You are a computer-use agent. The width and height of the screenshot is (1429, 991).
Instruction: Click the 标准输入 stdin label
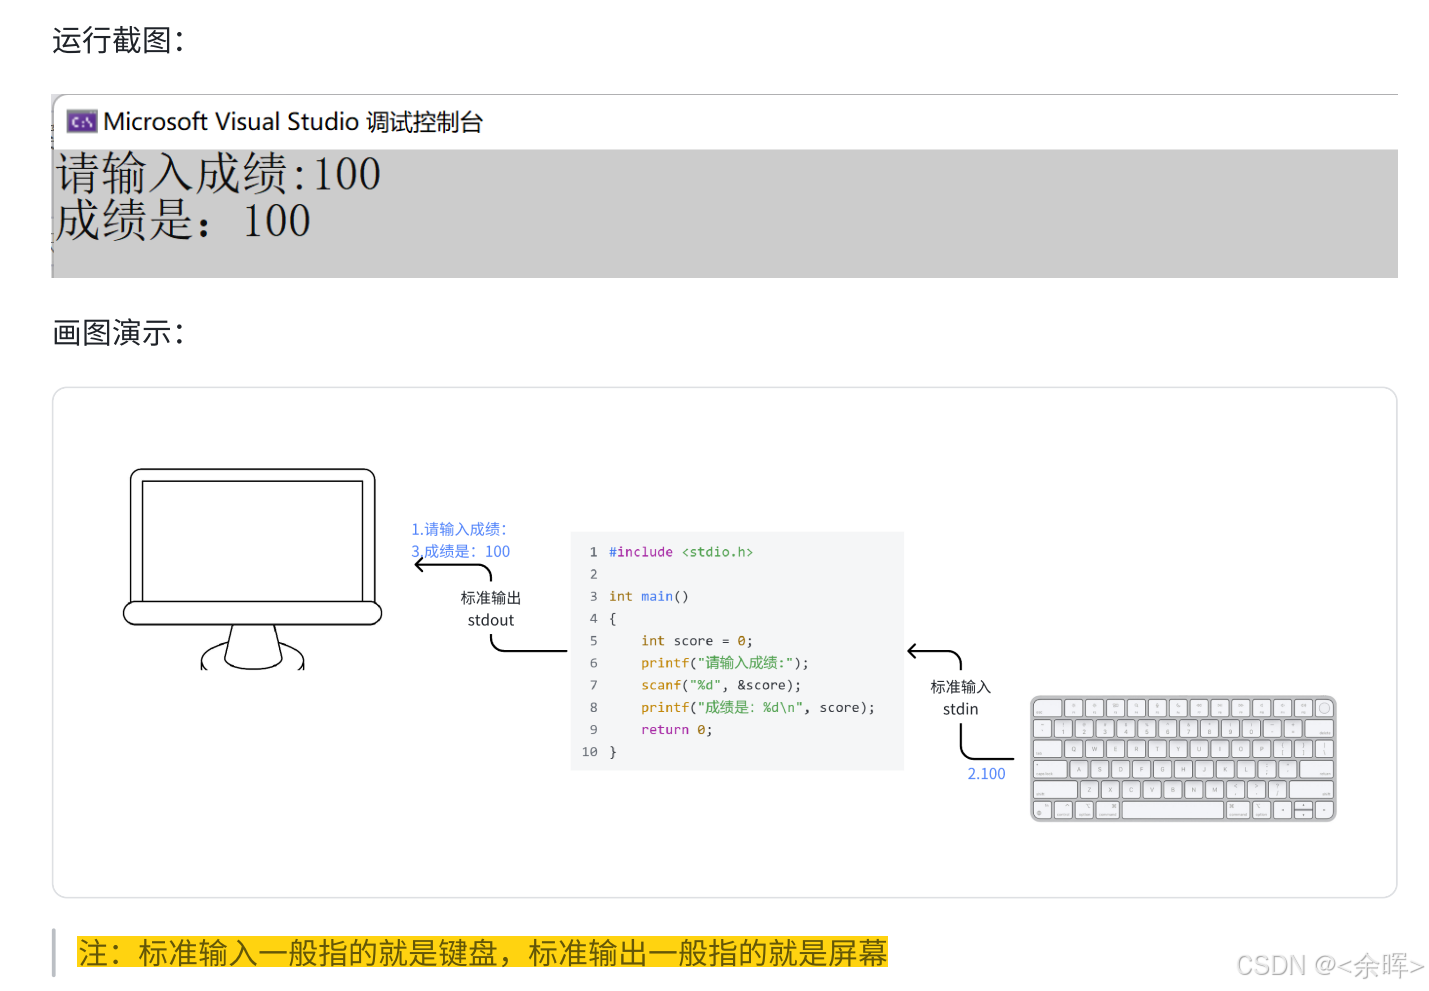point(959,697)
